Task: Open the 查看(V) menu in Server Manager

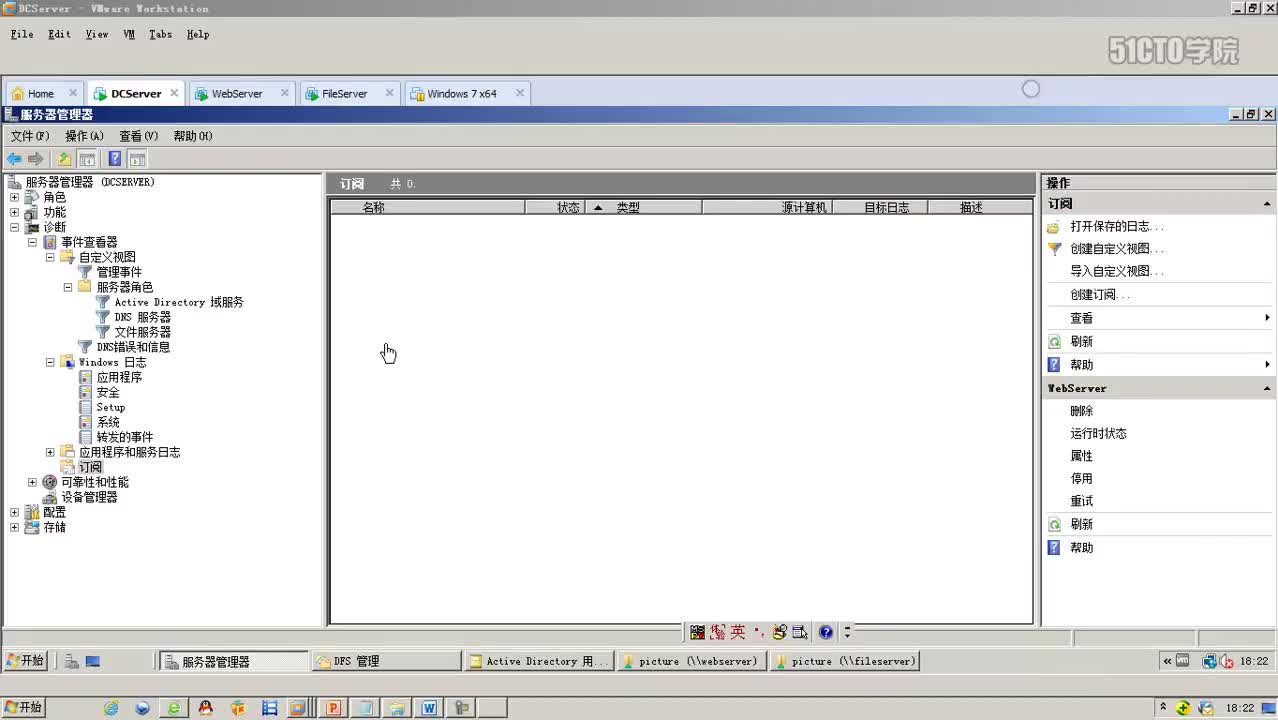Action: [x=139, y=136]
